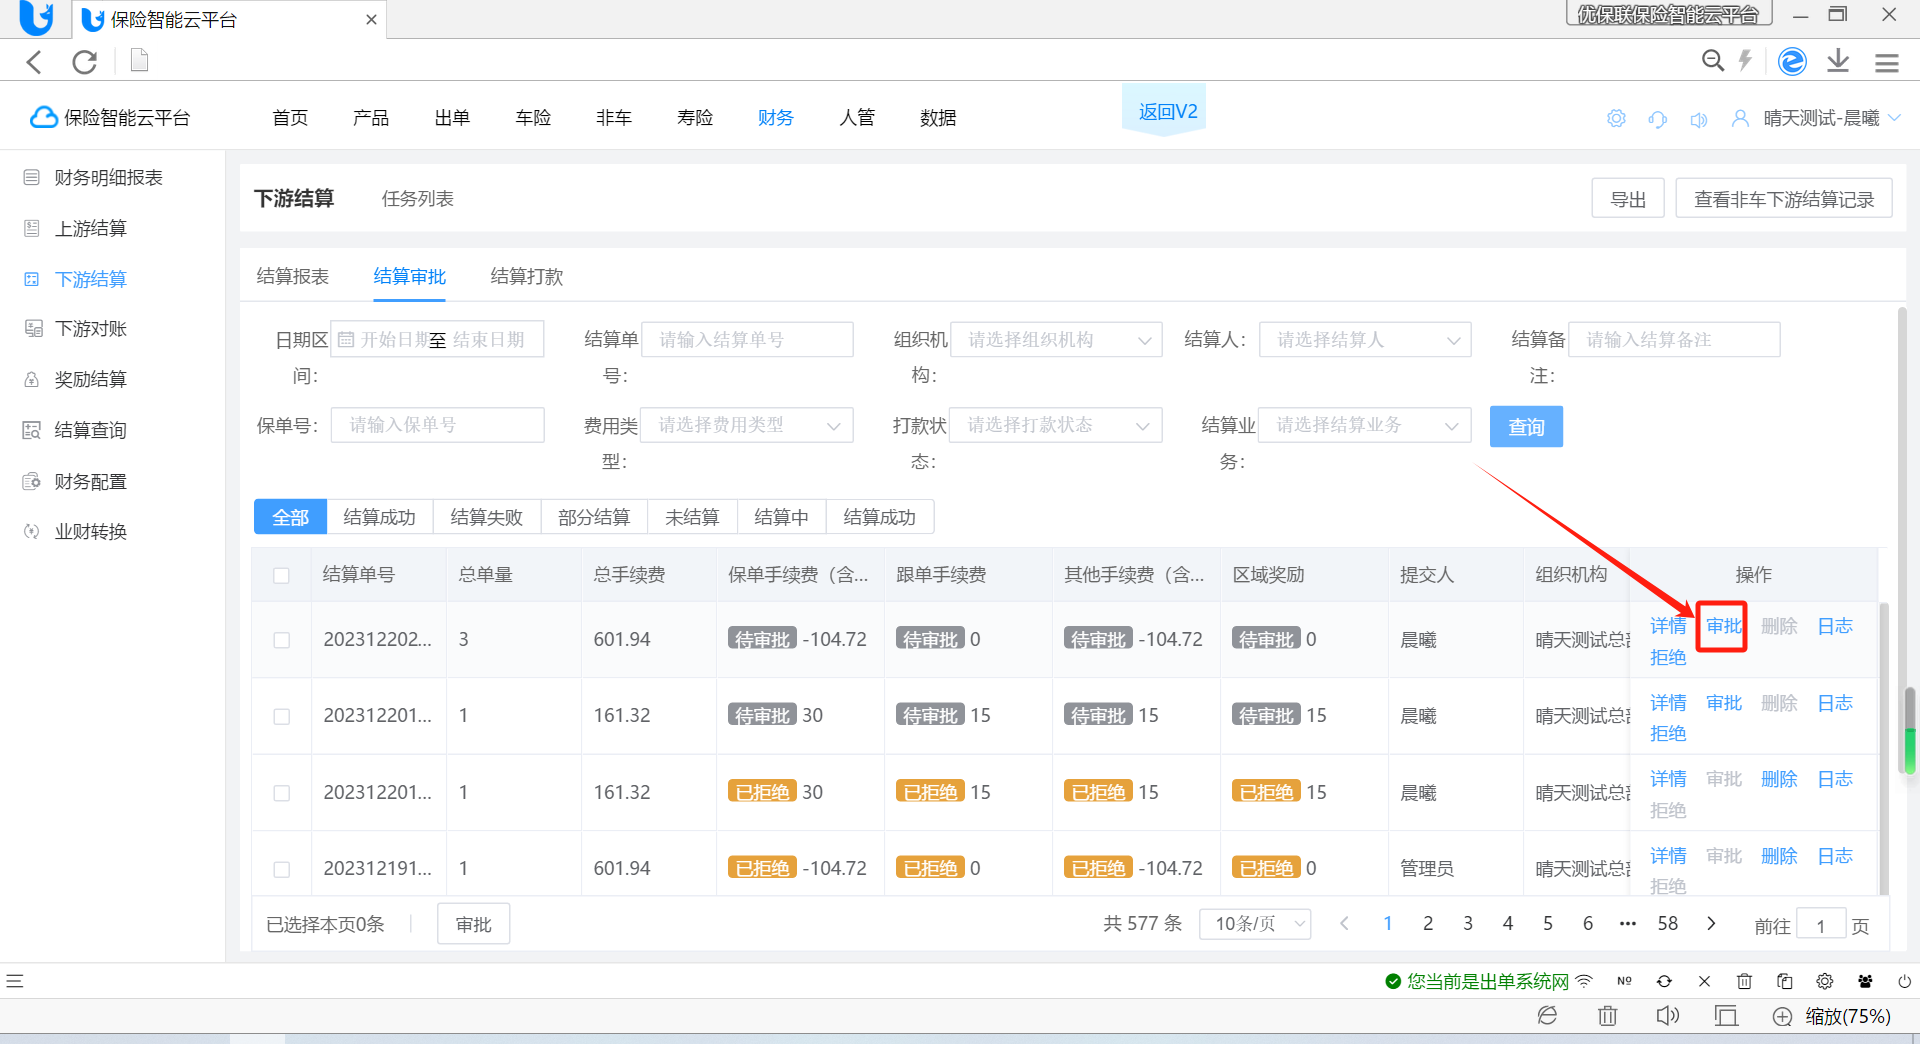This screenshot has width=1920, height=1044.
Task: Open 财务配置 in the sidebar
Action: pyautogui.click(x=90, y=482)
